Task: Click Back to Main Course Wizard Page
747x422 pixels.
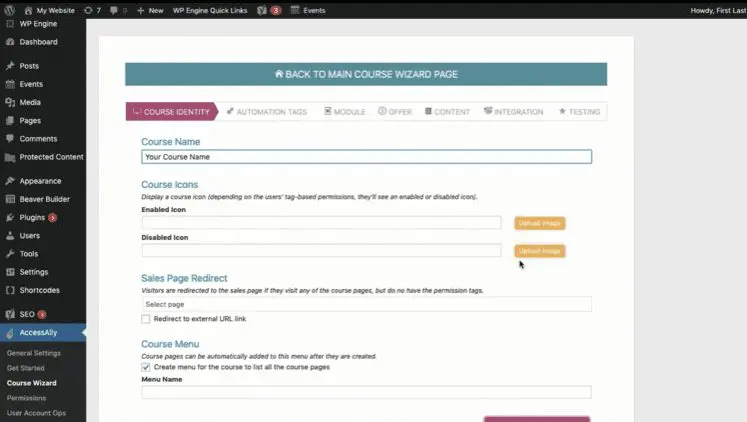Action: 366,74
